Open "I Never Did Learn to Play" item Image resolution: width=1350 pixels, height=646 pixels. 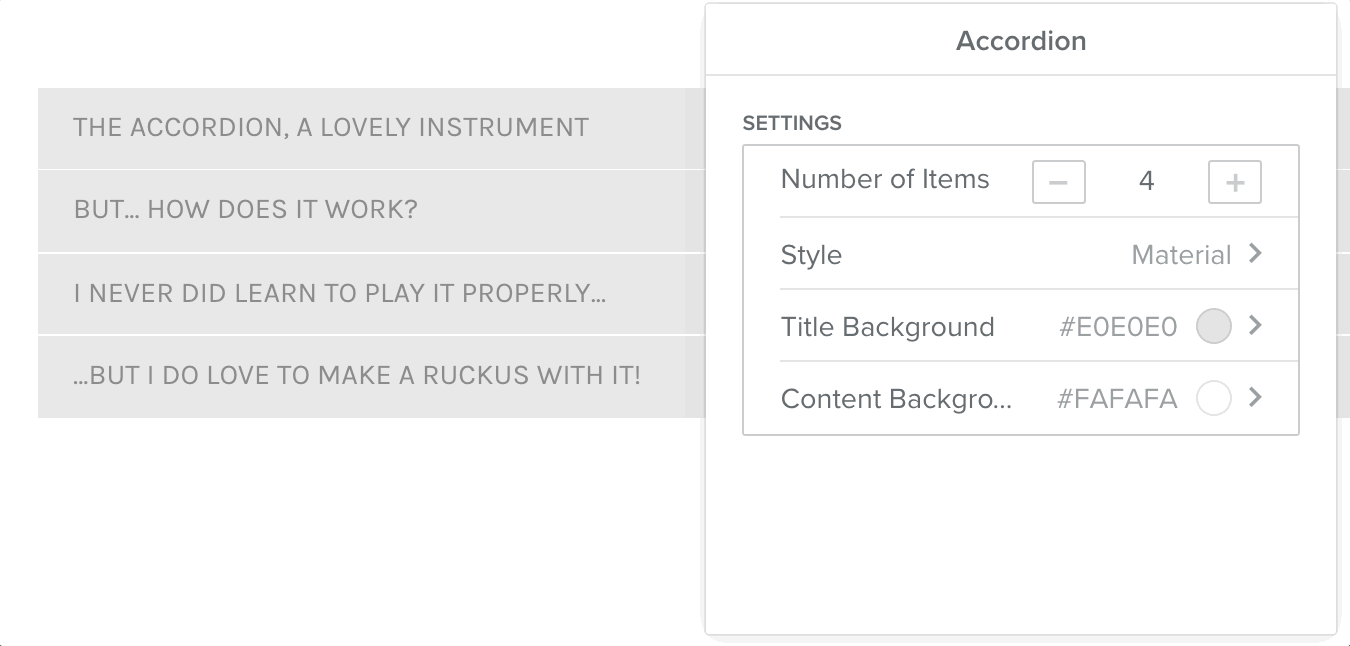click(x=340, y=294)
